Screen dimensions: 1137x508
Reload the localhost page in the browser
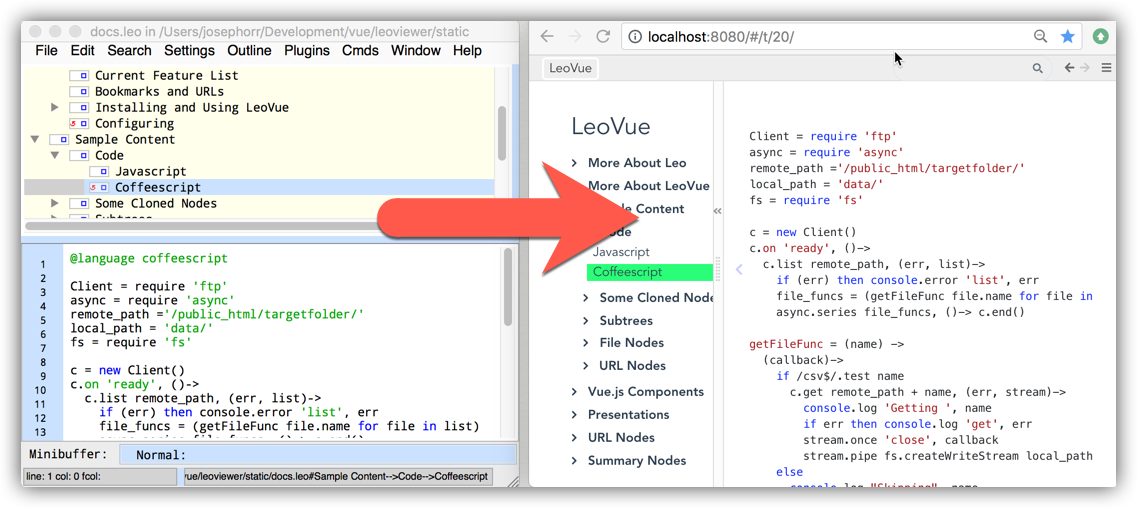pos(603,36)
